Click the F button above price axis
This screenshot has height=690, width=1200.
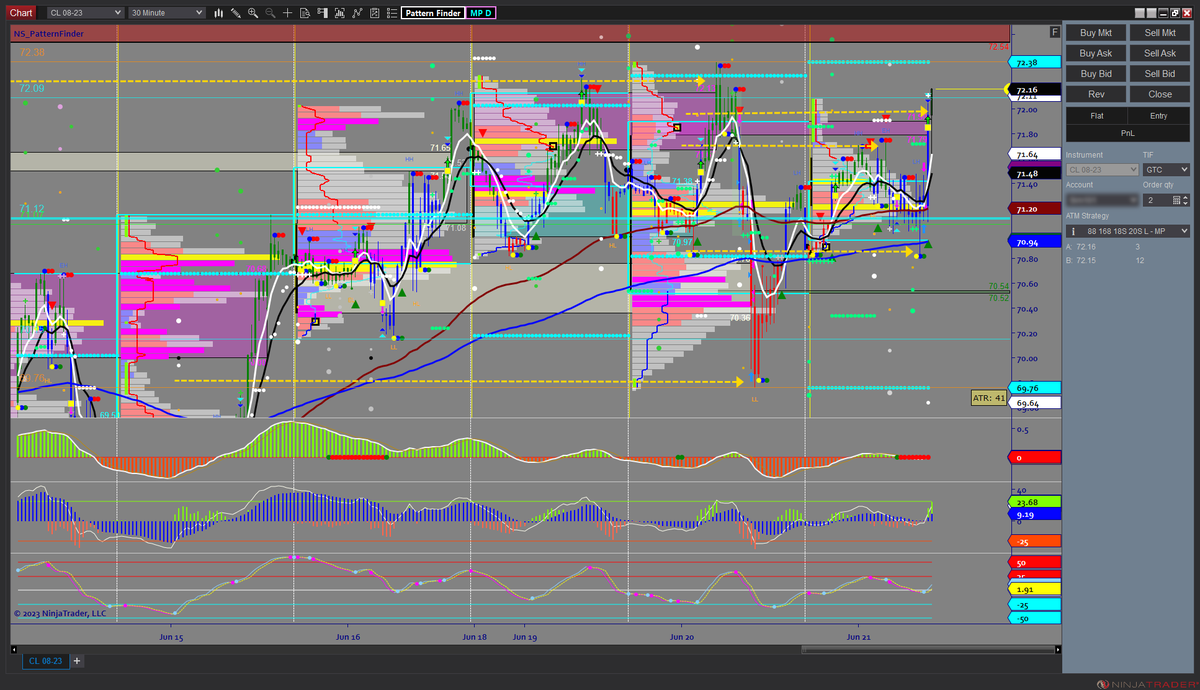pyautogui.click(x=1054, y=32)
